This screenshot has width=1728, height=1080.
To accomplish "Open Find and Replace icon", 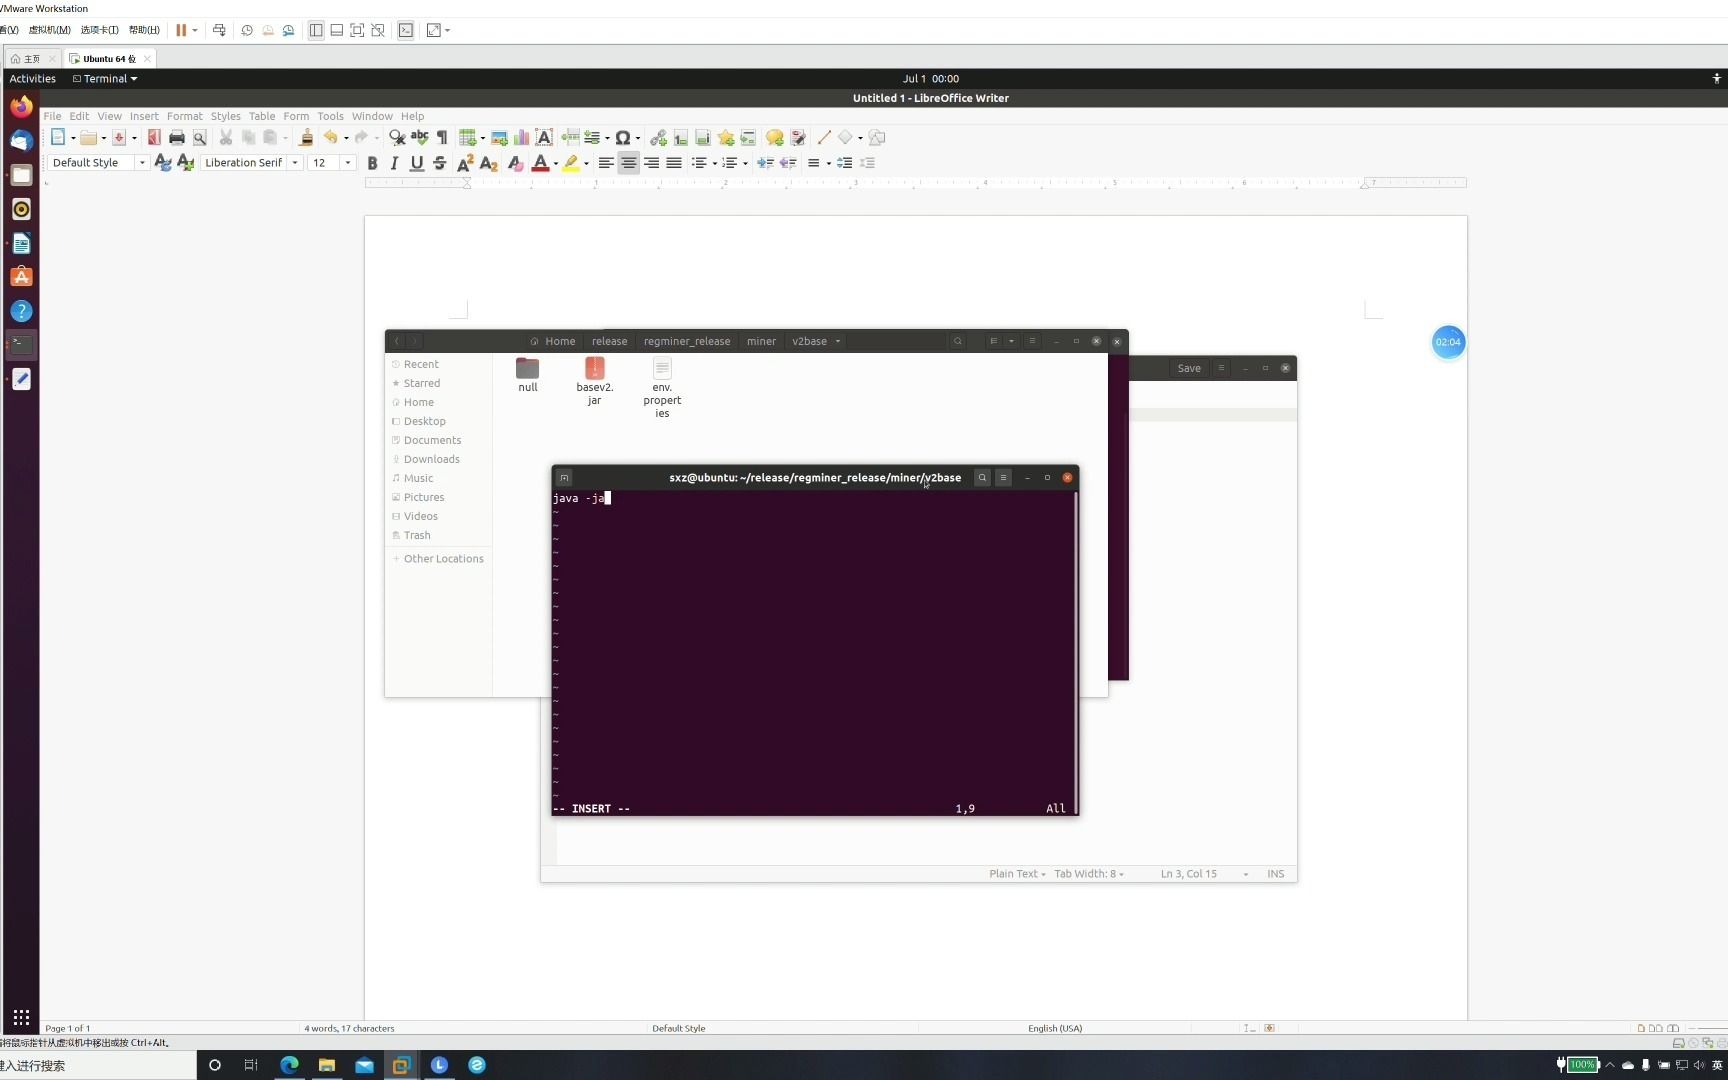I will tap(397, 138).
